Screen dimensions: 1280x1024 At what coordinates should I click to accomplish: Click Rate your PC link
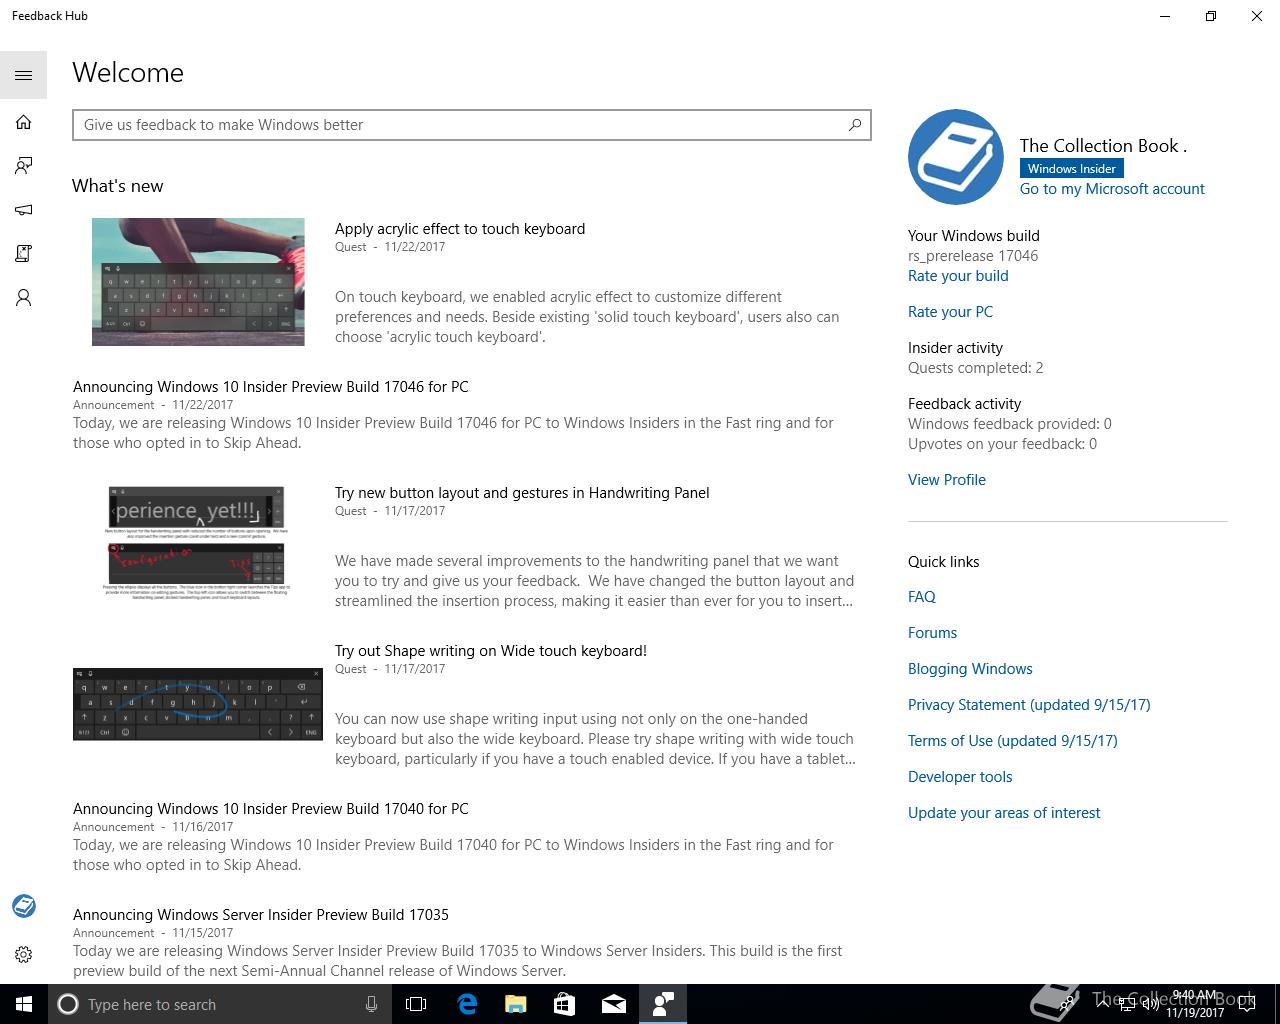click(950, 312)
